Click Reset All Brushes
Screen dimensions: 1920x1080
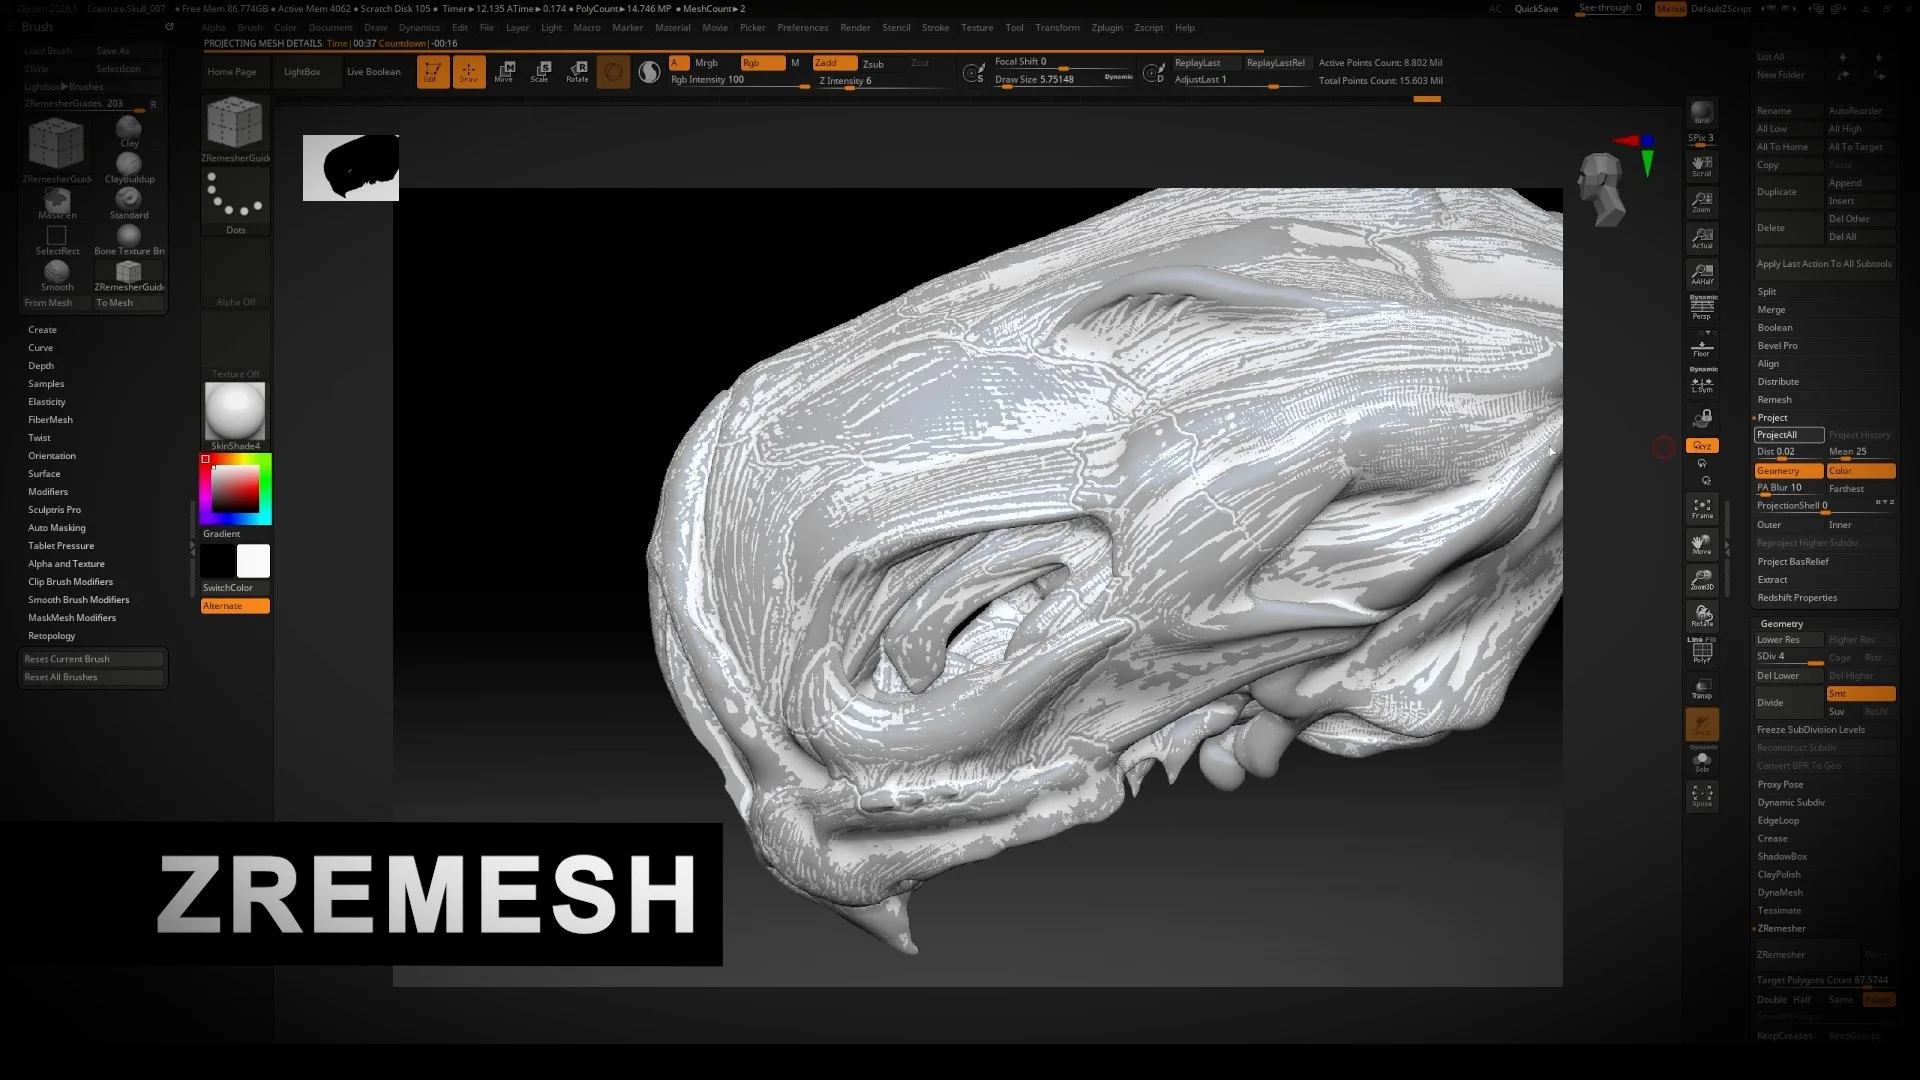tap(92, 676)
